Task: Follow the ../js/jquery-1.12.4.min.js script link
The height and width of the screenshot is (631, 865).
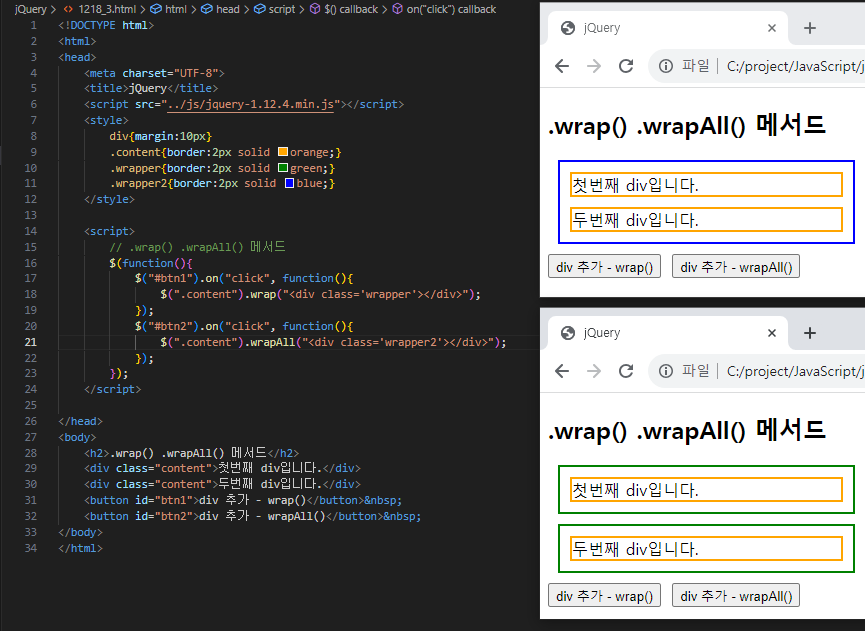Action: [251, 104]
